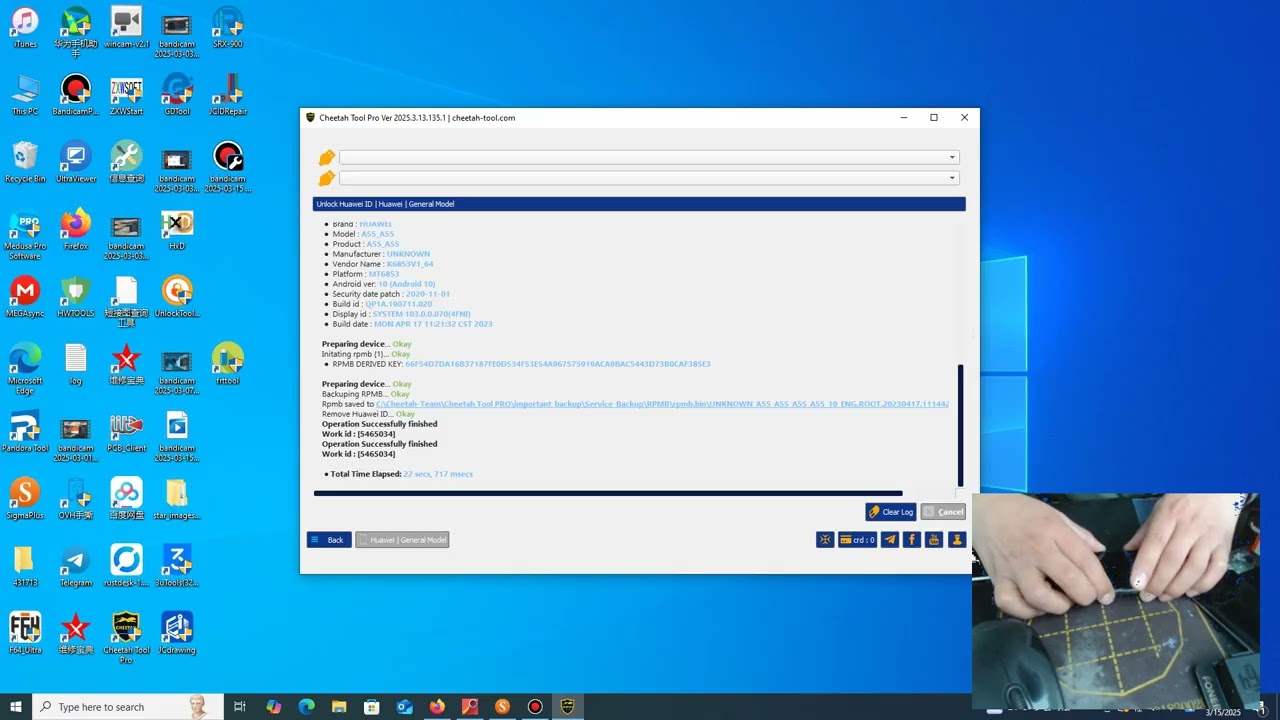Open the Telegram desktop shortcut
This screenshot has width=1280, height=720.
76,566
